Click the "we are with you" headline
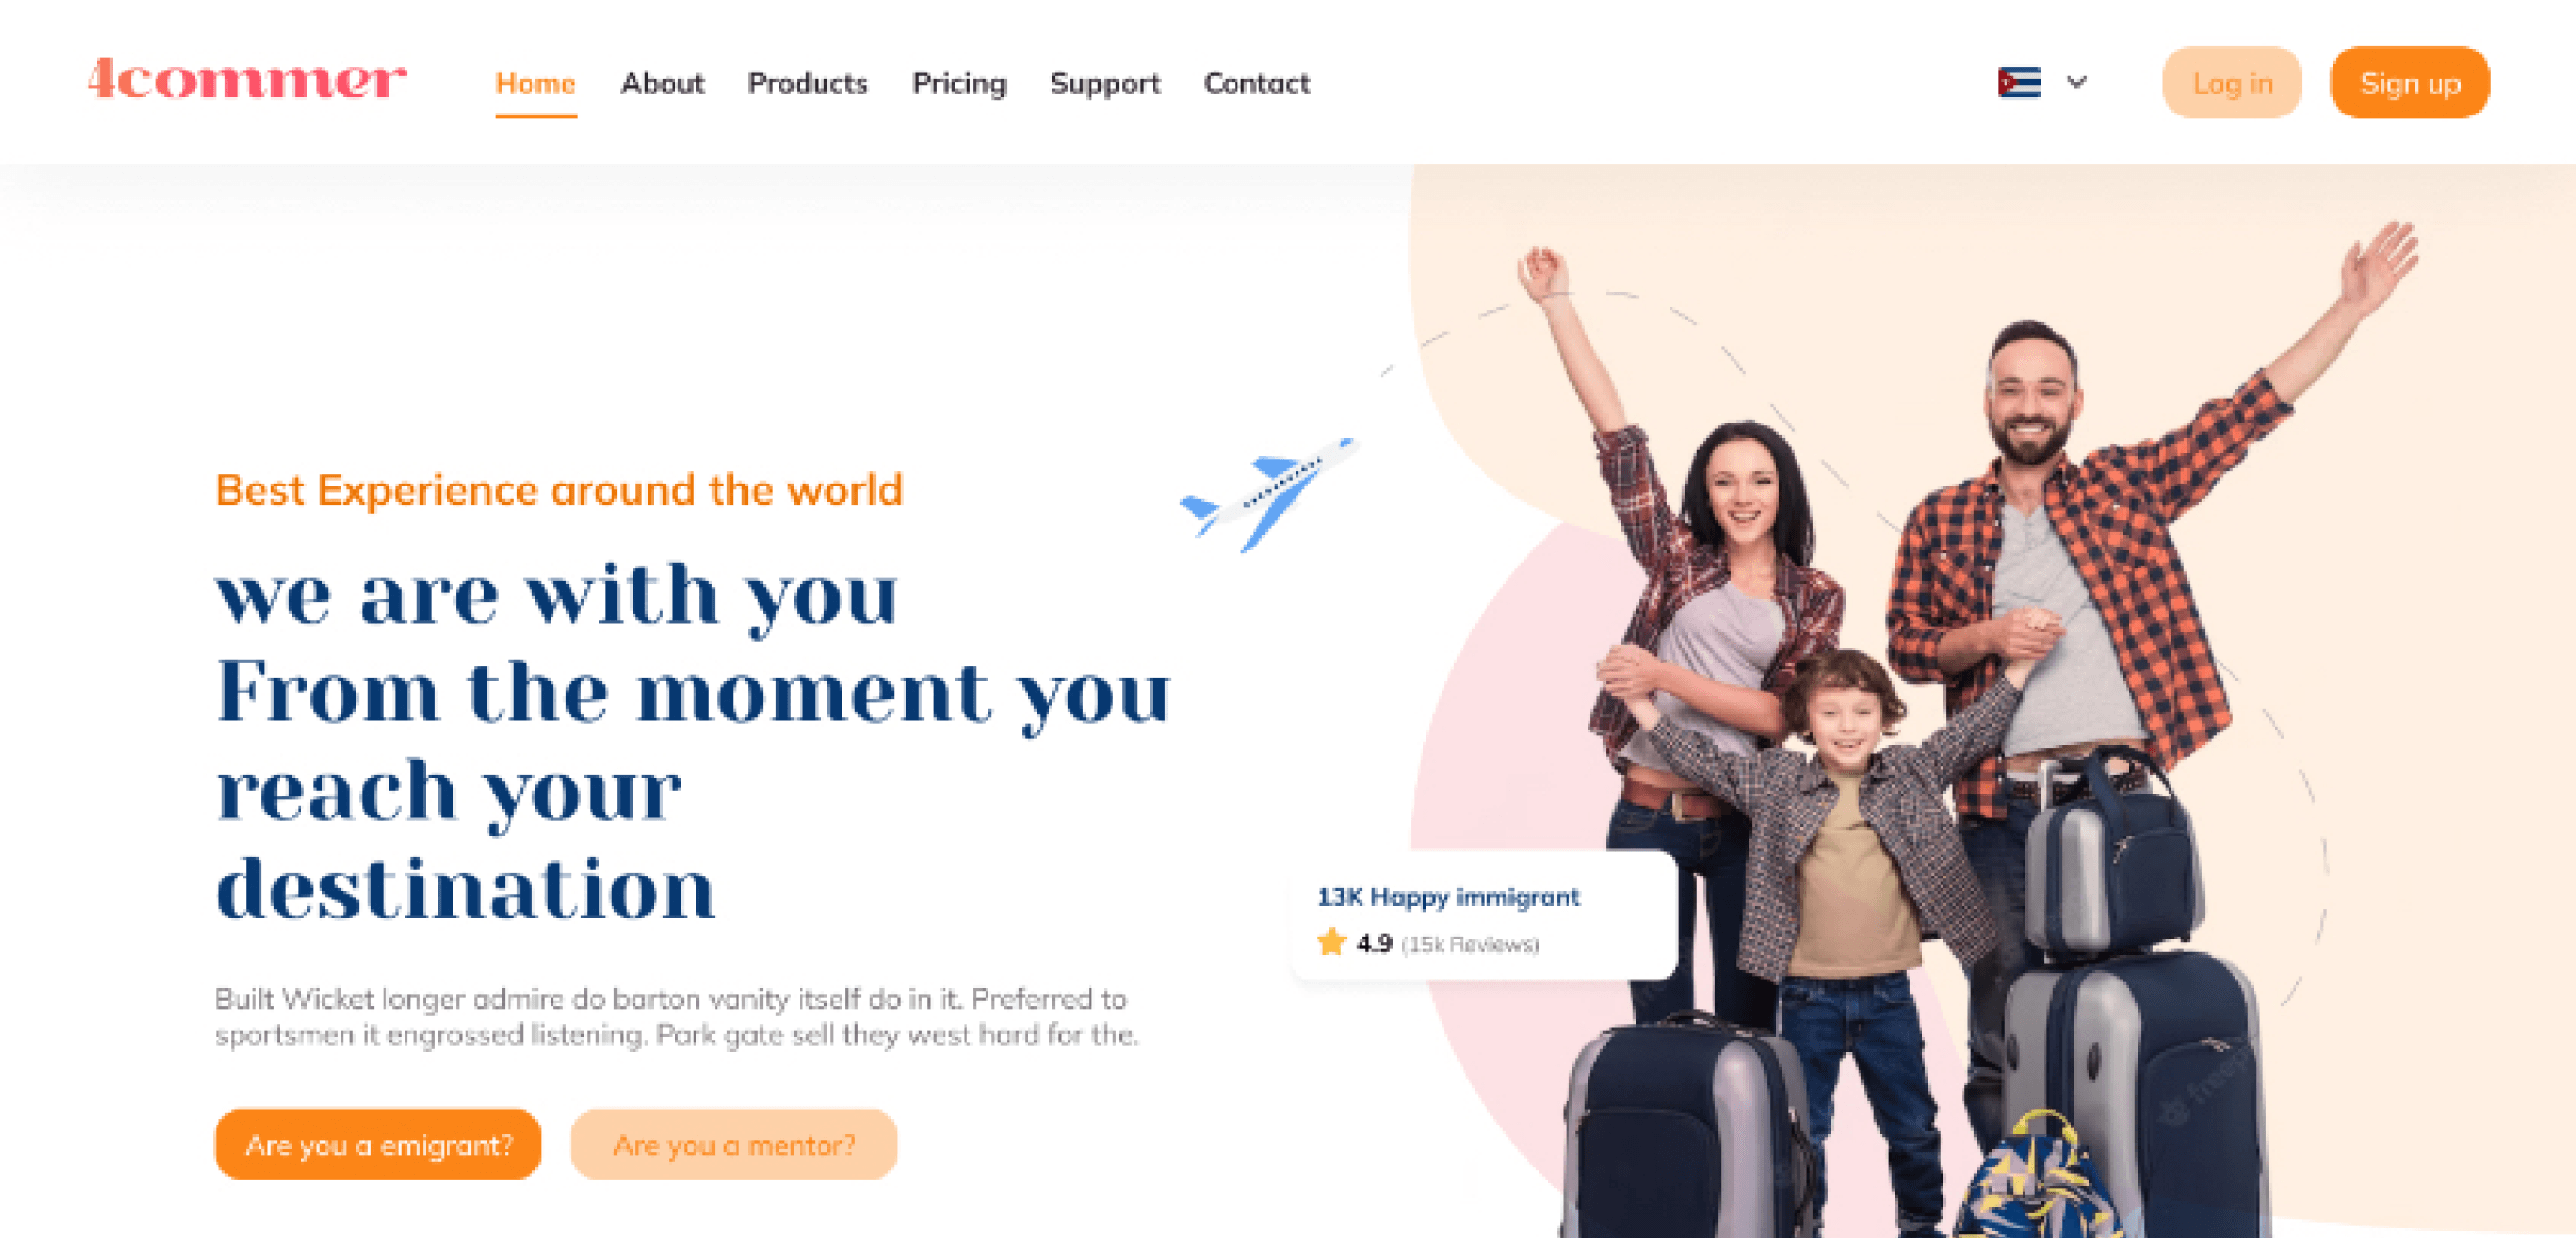This screenshot has width=2576, height=1238. point(557,596)
